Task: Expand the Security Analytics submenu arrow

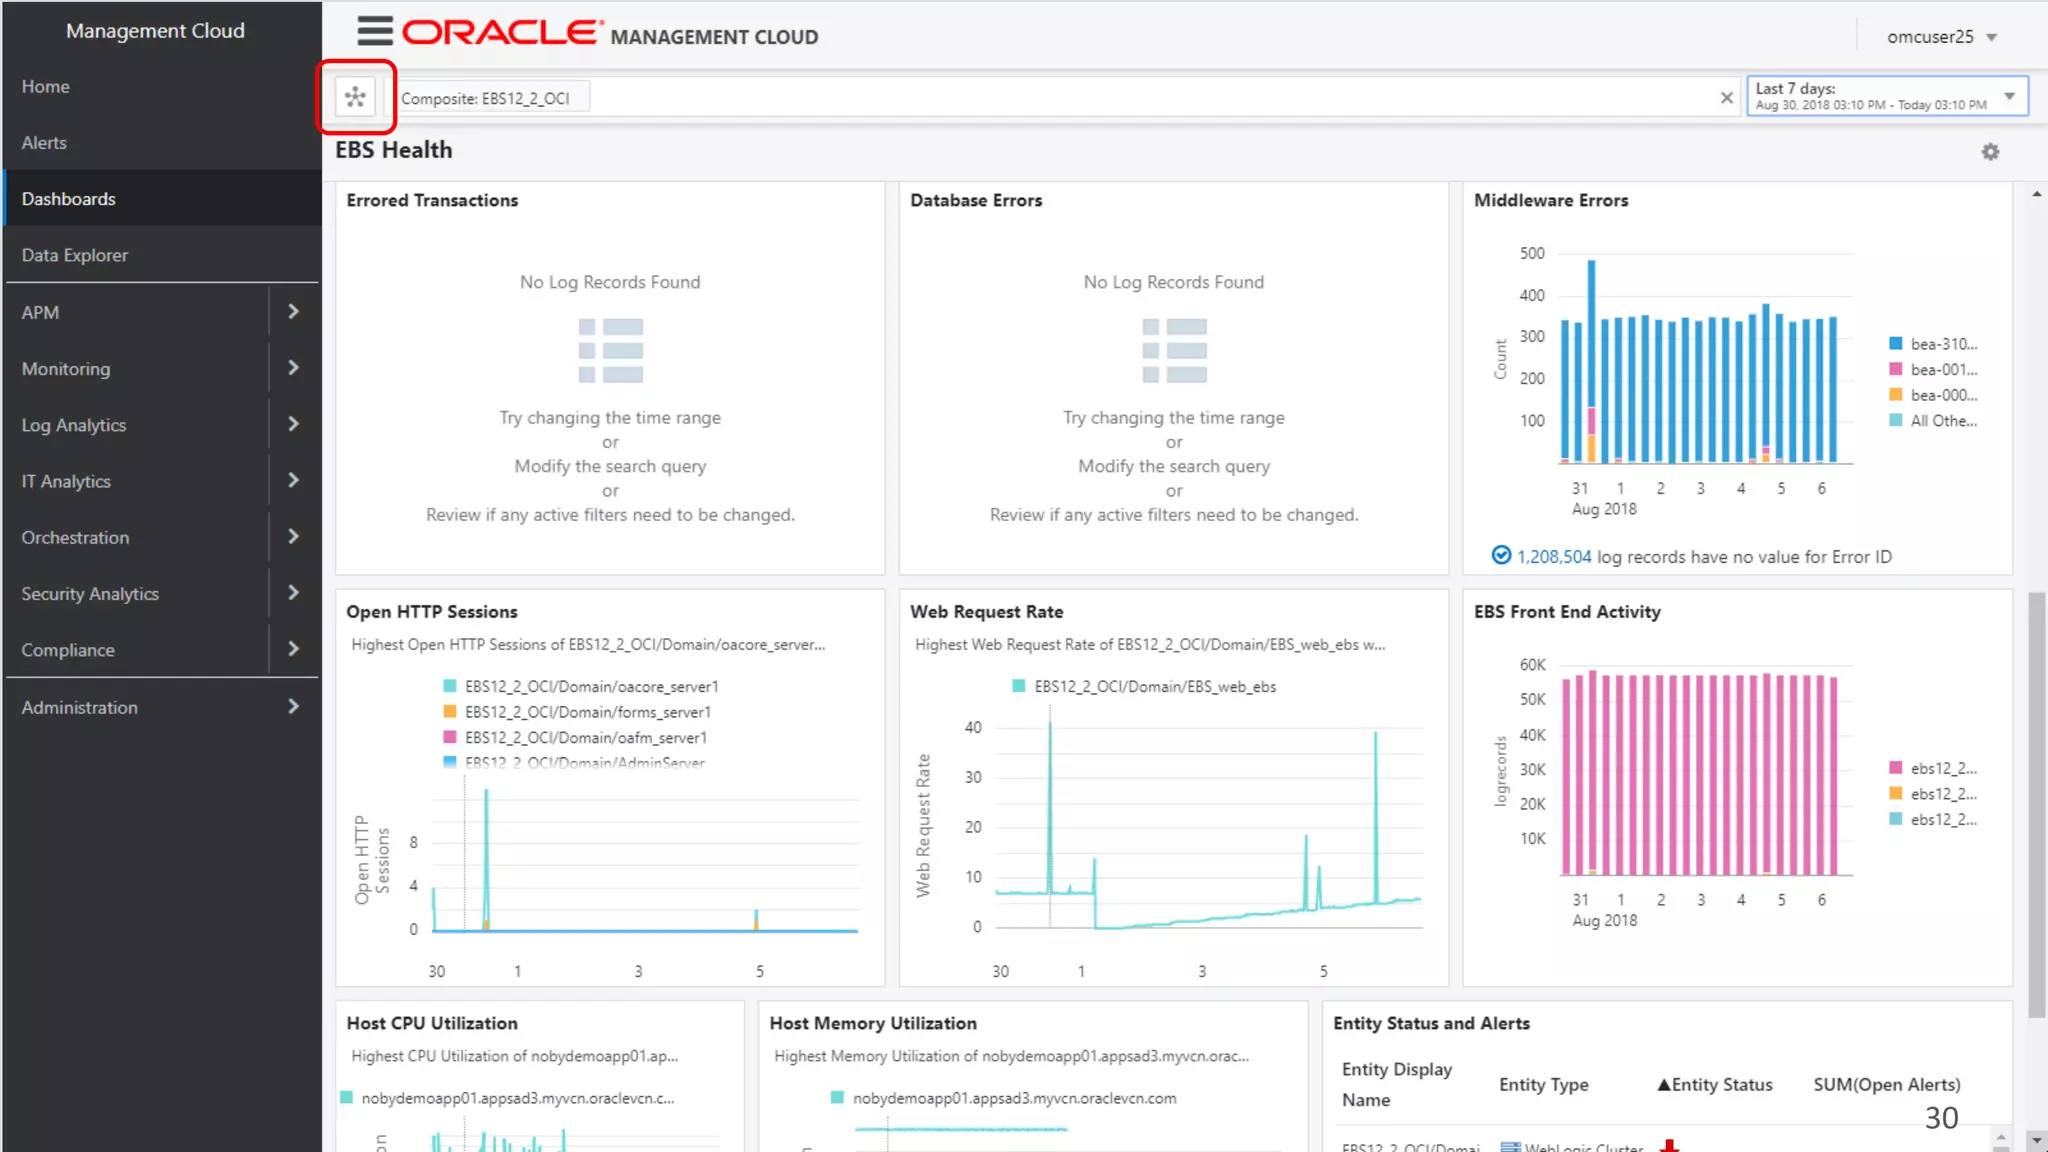Action: [293, 593]
